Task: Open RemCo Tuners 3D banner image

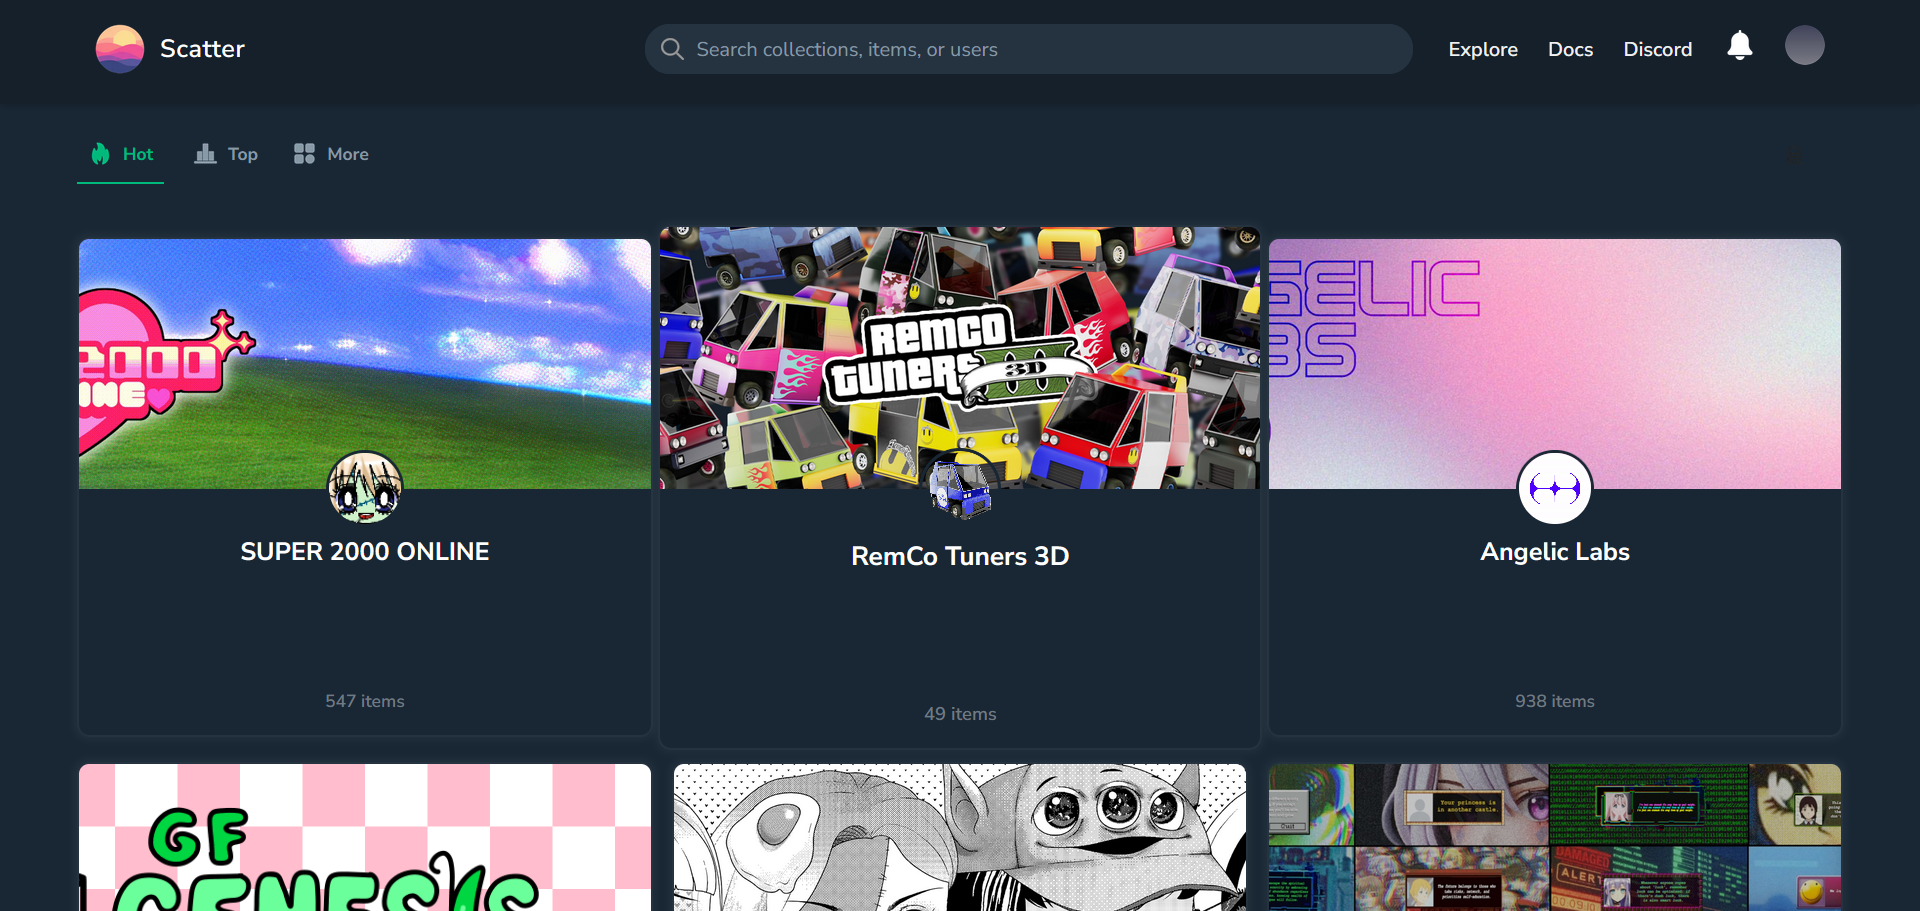Action: pos(960,358)
